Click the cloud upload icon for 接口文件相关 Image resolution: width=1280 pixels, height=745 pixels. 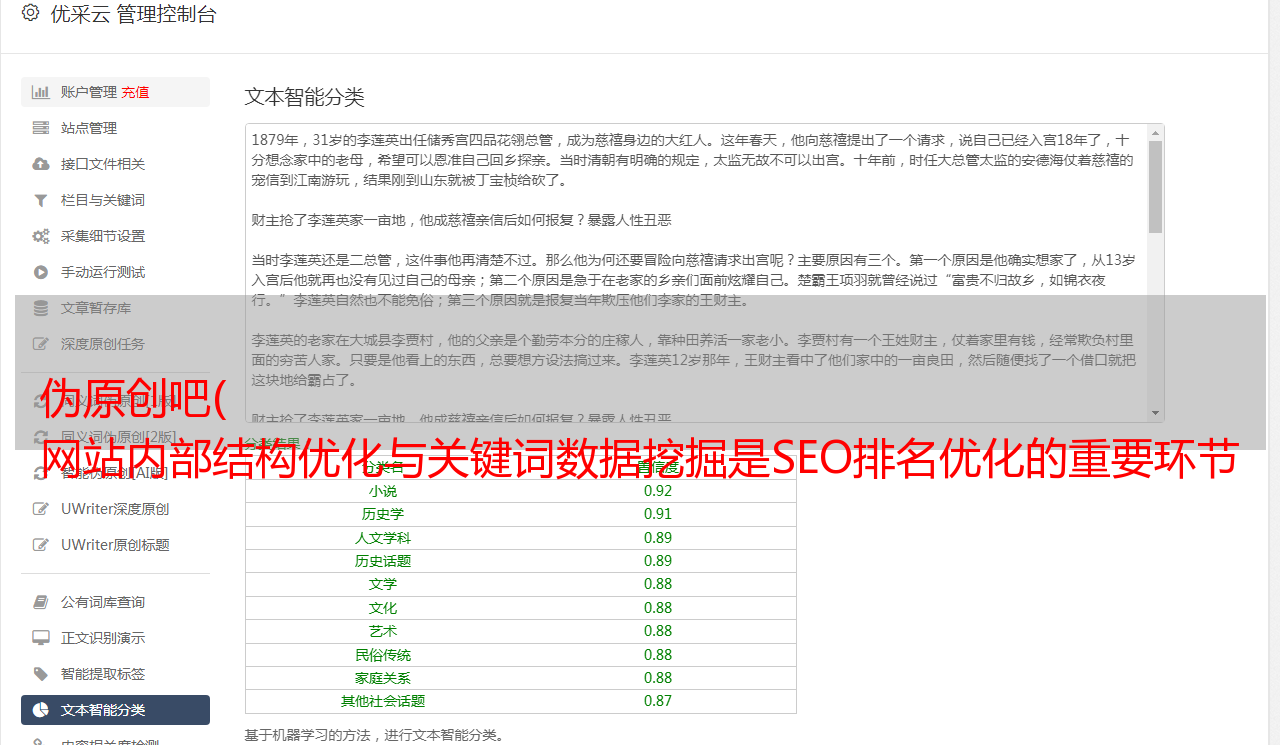click(x=41, y=164)
